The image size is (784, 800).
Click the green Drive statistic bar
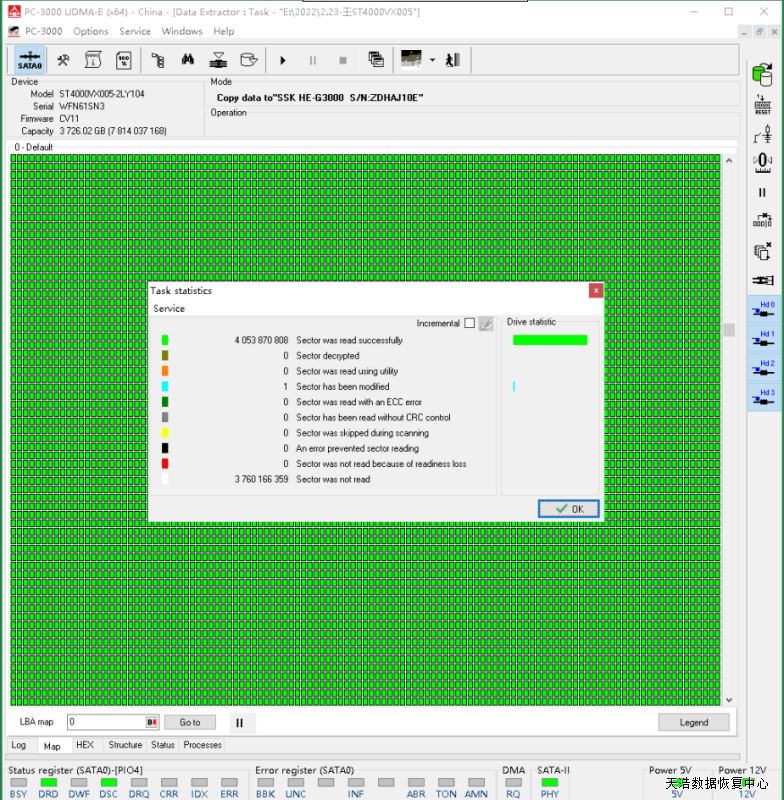550,340
